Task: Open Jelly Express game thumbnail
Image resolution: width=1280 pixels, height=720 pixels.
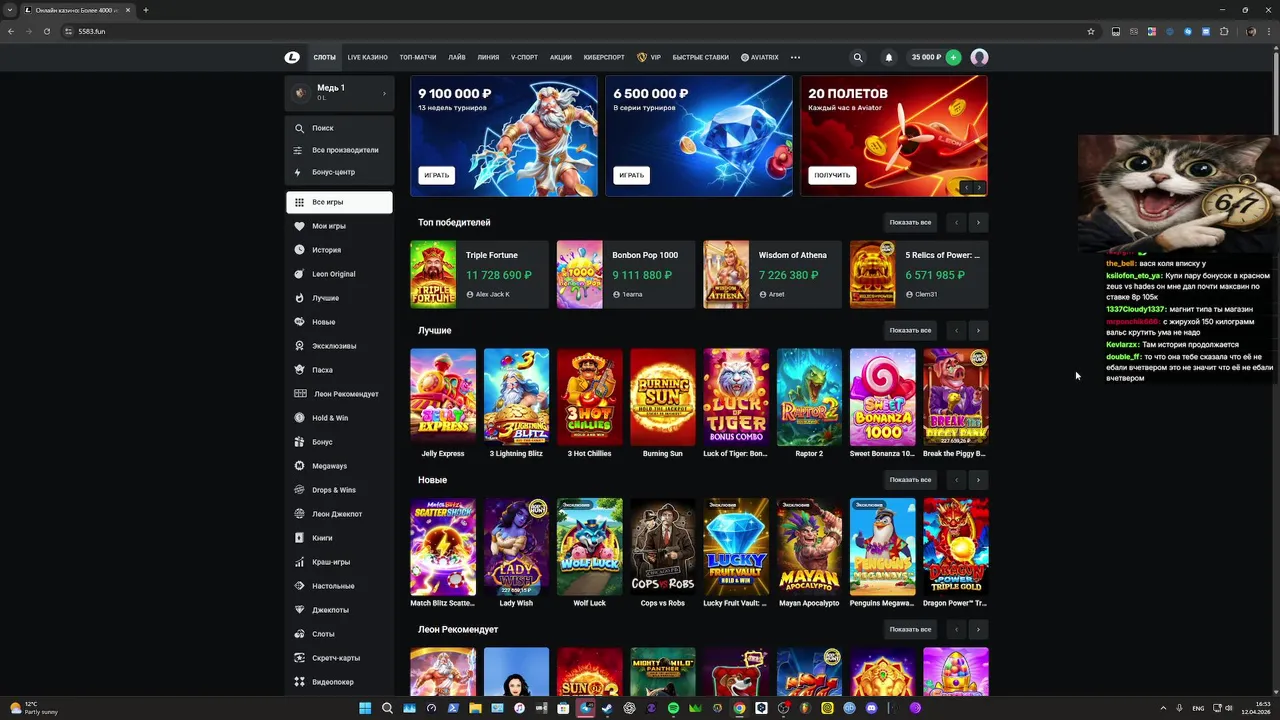Action: pyautogui.click(x=443, y=397)
